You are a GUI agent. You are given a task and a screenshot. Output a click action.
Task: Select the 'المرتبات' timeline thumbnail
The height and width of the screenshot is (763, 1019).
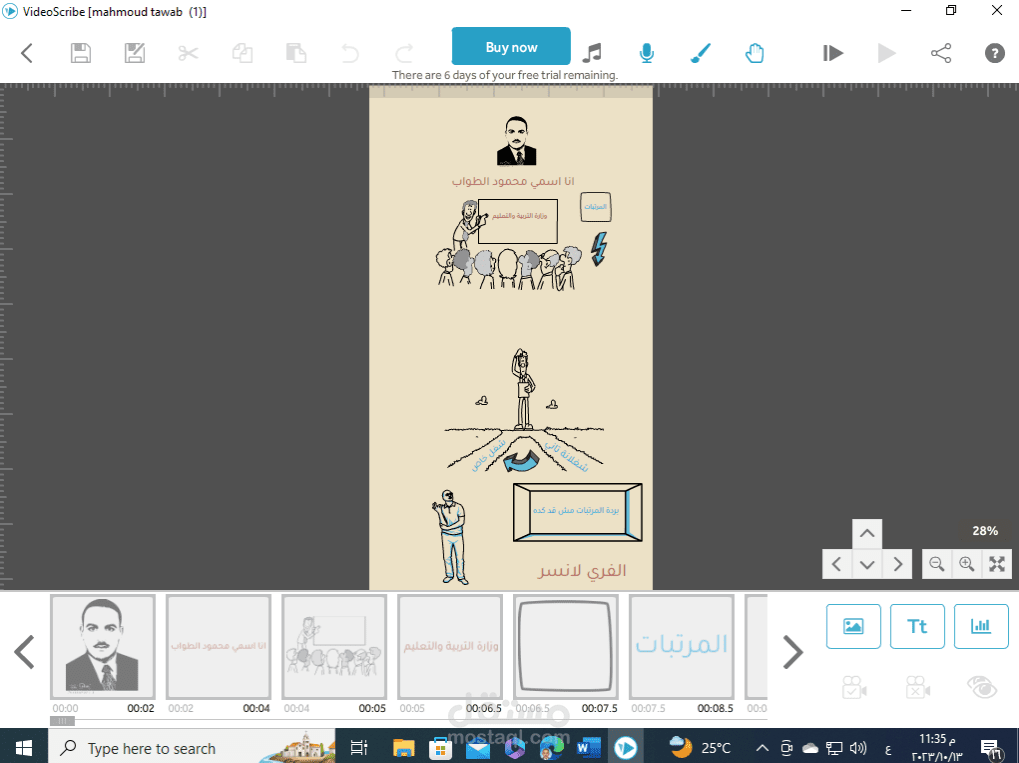[x=681, y=647]
